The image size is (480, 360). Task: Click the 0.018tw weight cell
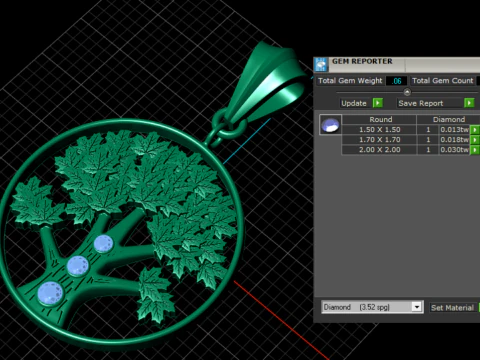(454, 140)
